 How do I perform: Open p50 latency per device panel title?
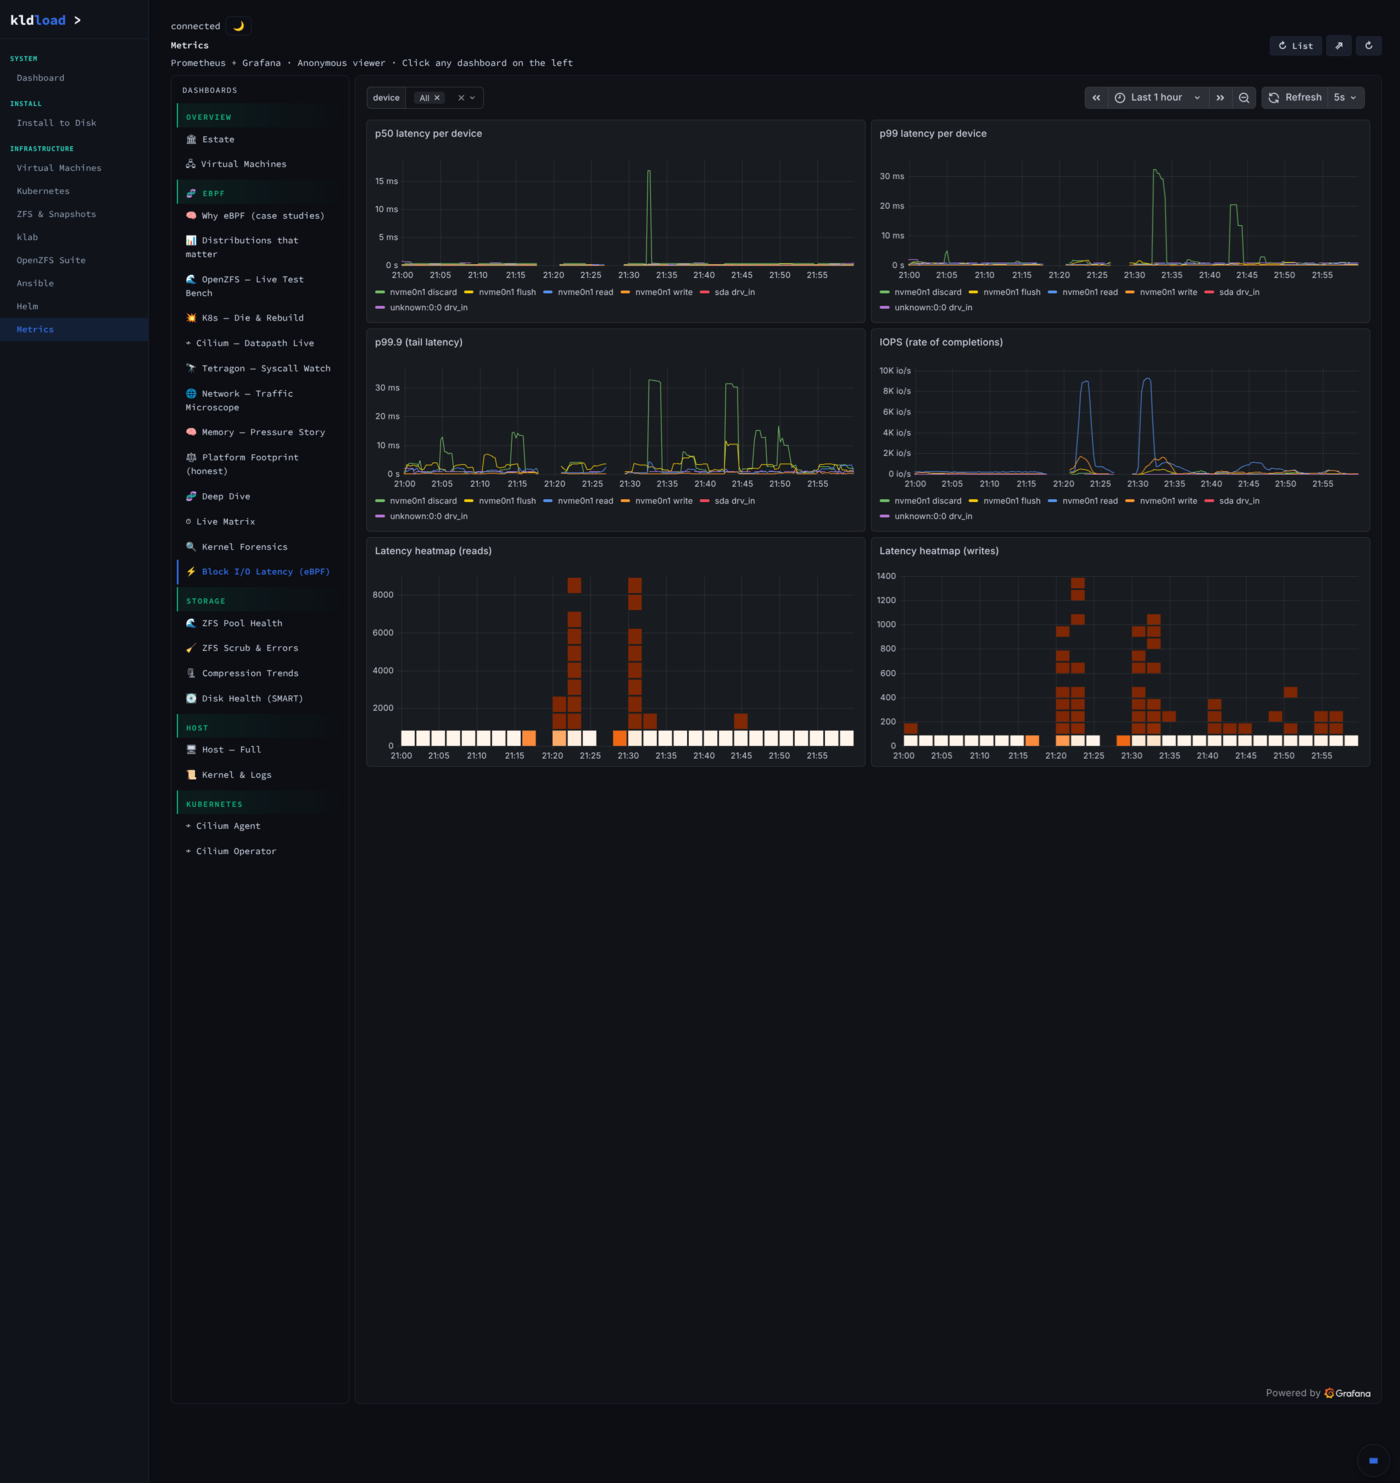[428, 133]
